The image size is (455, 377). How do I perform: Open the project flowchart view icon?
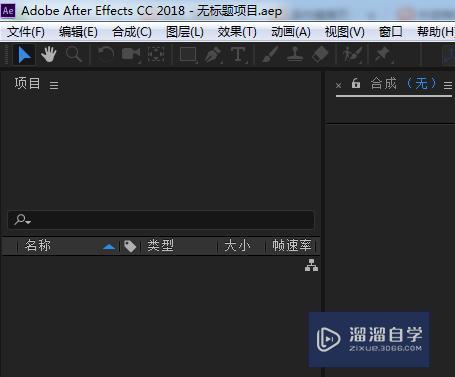[x=311, y=265]
